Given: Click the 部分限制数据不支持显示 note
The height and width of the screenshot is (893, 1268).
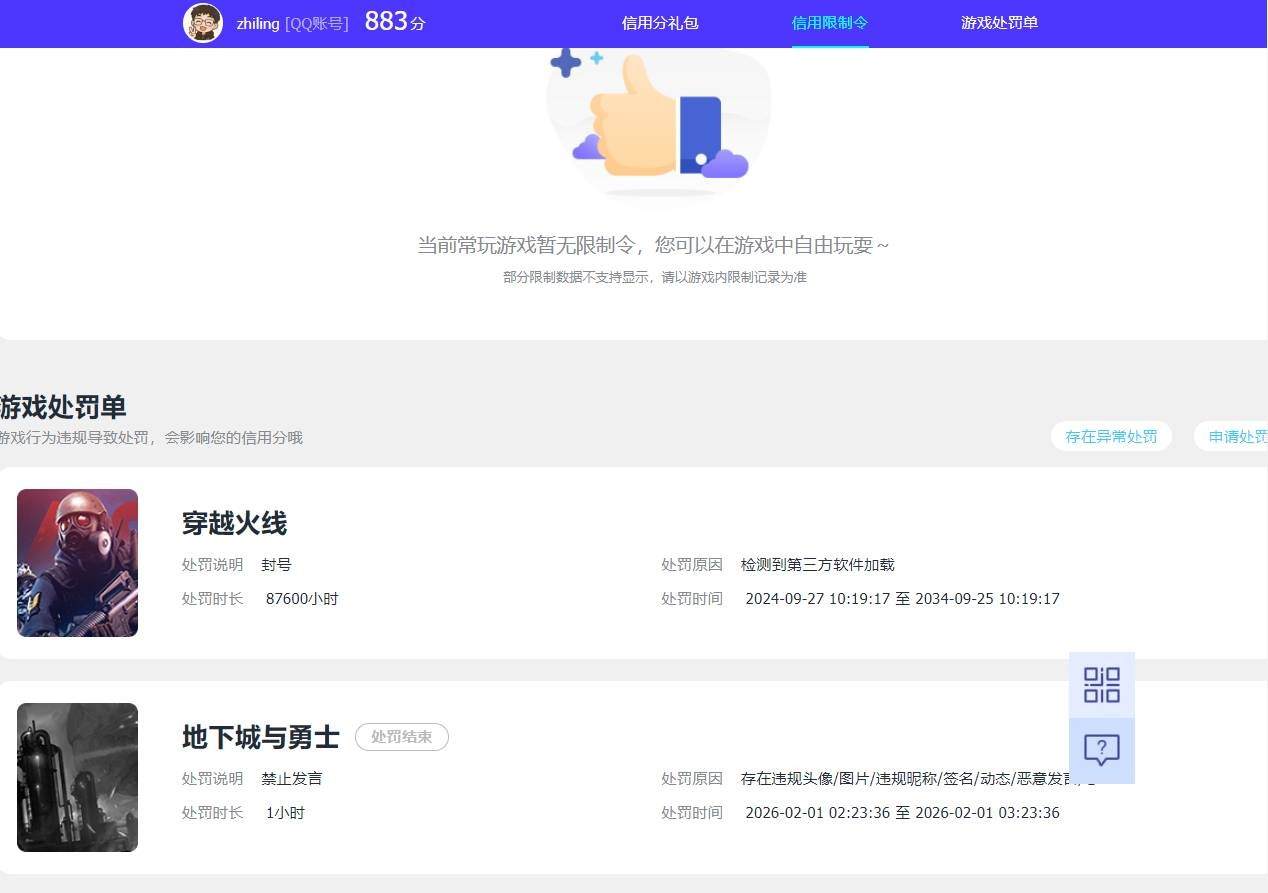Looking at the screenshot, I should pyautogui.click(x=655, y=277).
